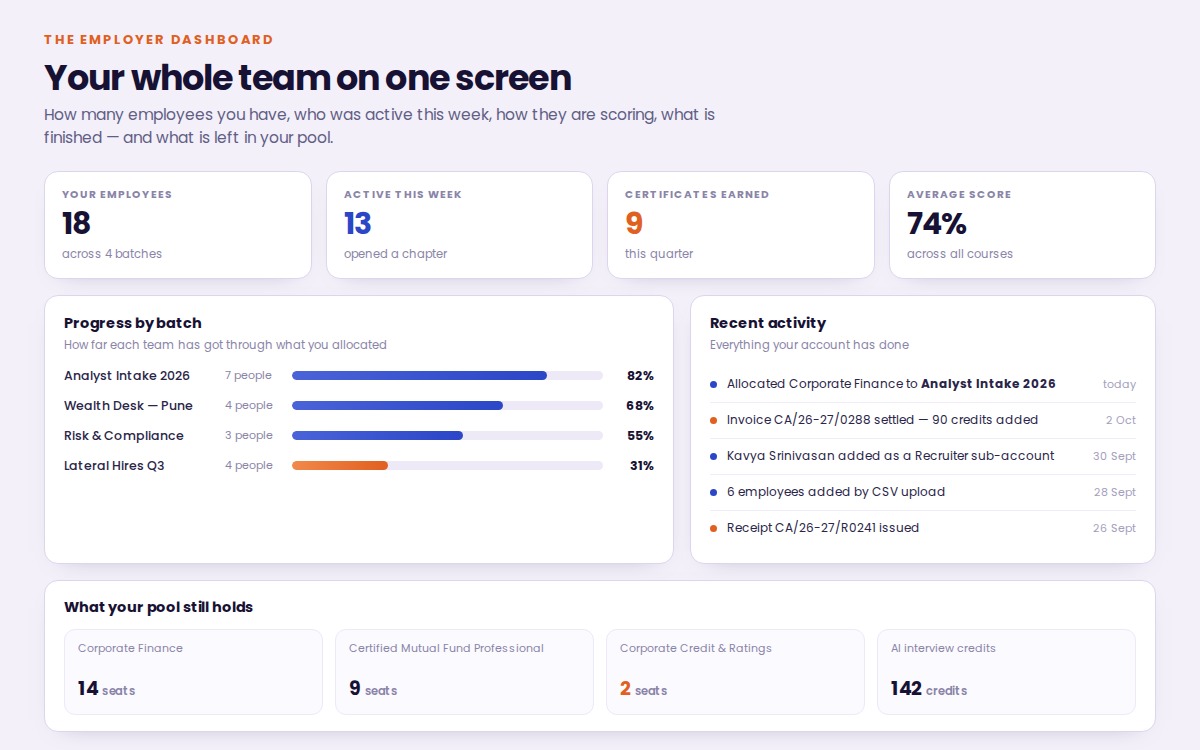1200x750 pixels.
Task: Click the orange dot beside Receipt issued entry
Action: pos(713,528)
